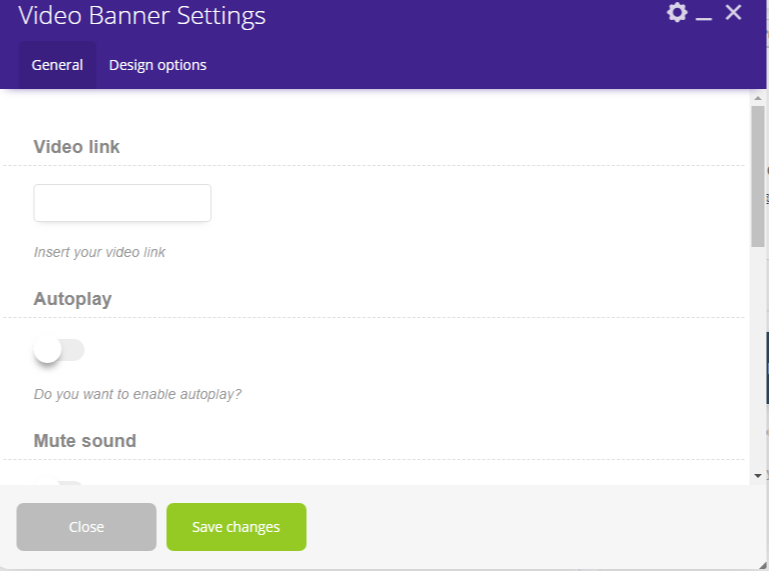Open the settings gear in the header
The height and width of the screenshot is (571, 769).
tap(677, 13)
